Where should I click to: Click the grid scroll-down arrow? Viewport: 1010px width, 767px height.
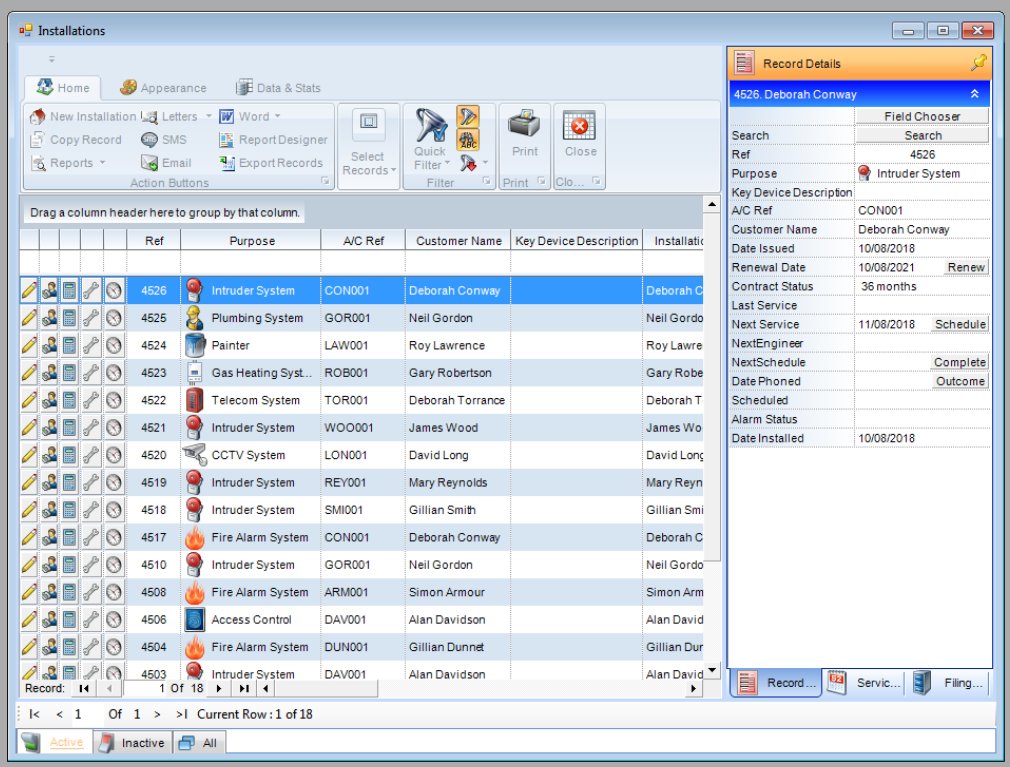(711, 670)
